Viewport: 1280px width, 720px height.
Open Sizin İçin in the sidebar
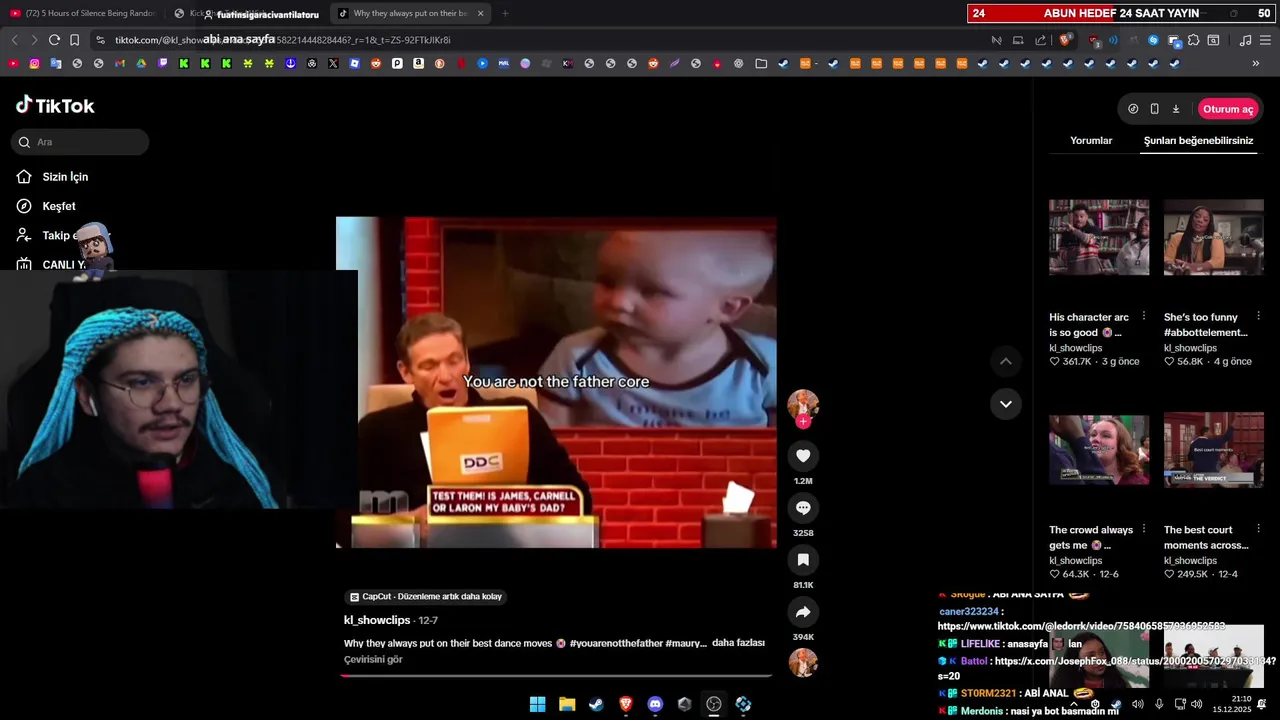[x=65, y=177]
